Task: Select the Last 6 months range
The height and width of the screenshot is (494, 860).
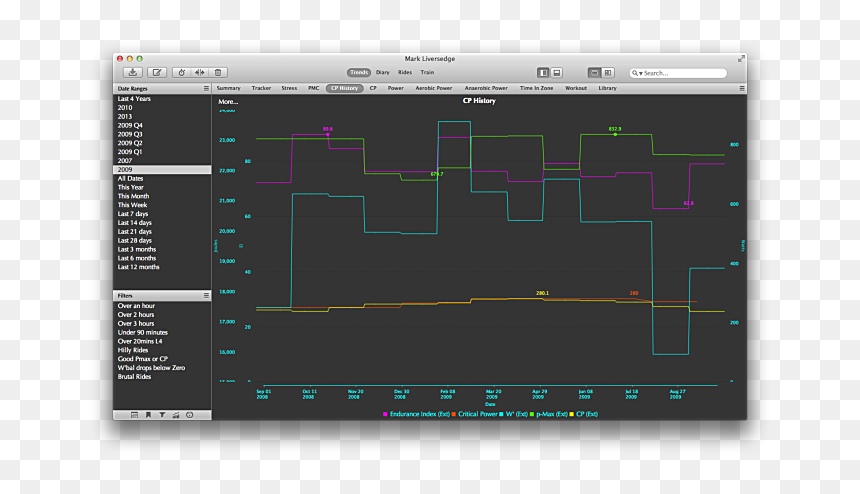Action: 162,258
